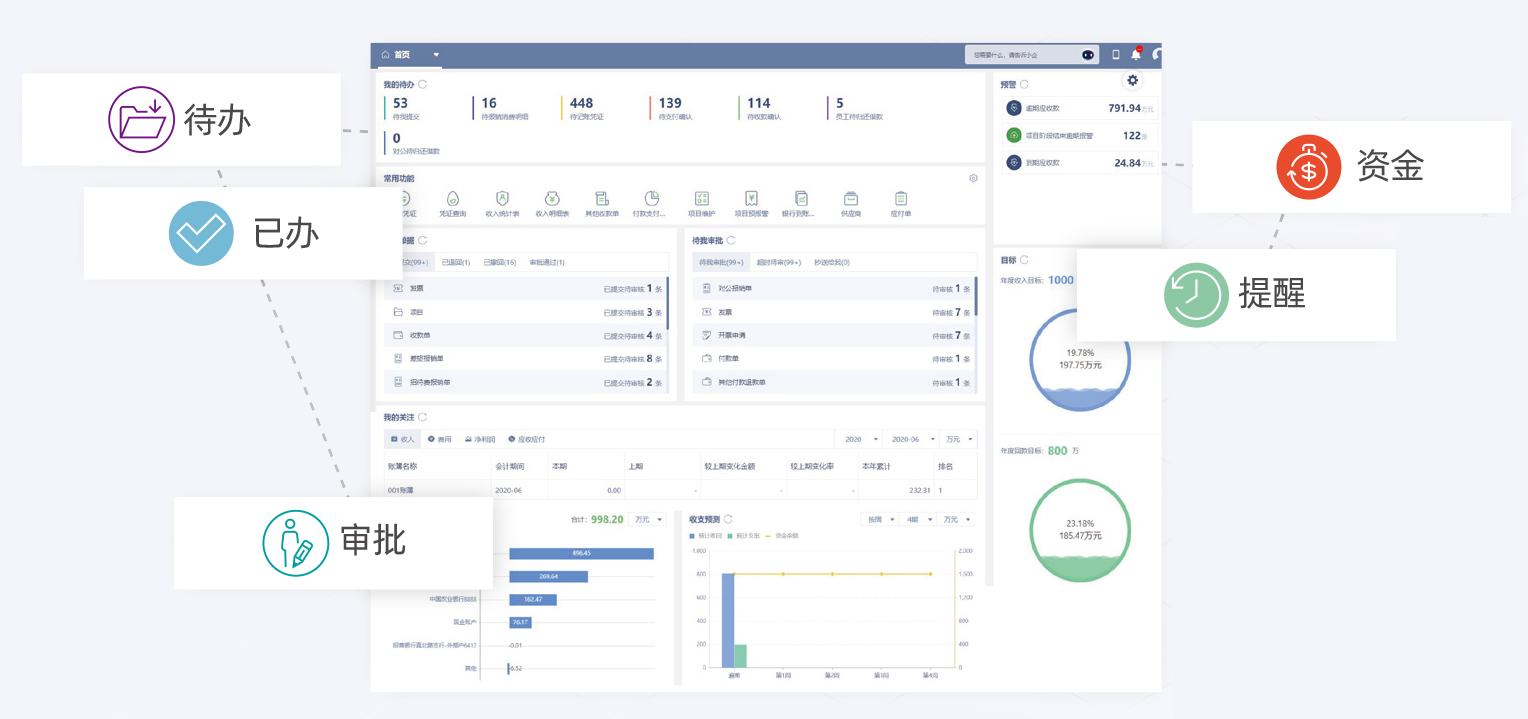Switch to the 超时待审(99+) tab

pos(778,262)
